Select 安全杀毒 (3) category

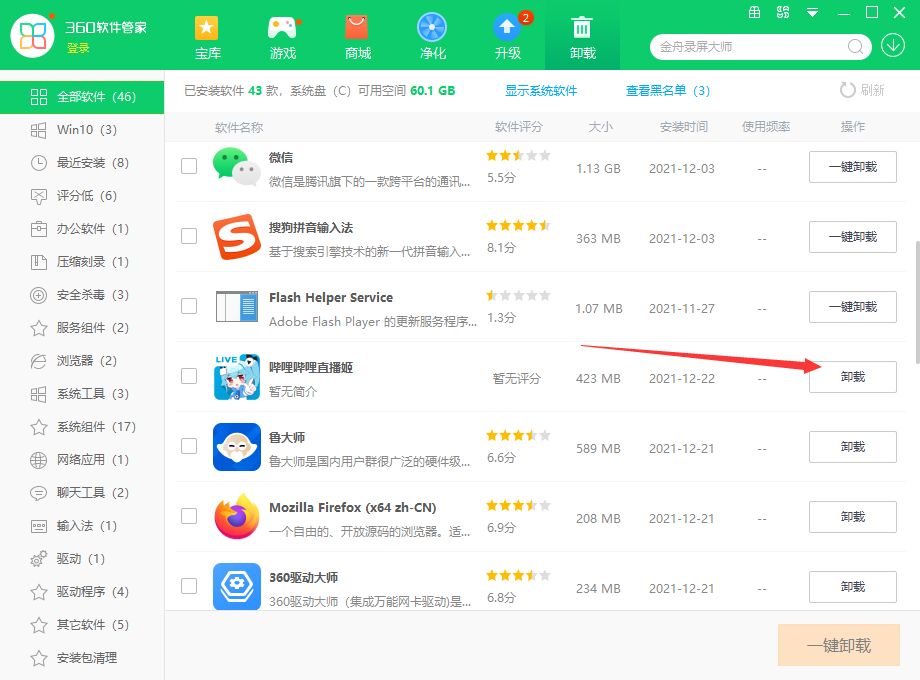point(82,295)
